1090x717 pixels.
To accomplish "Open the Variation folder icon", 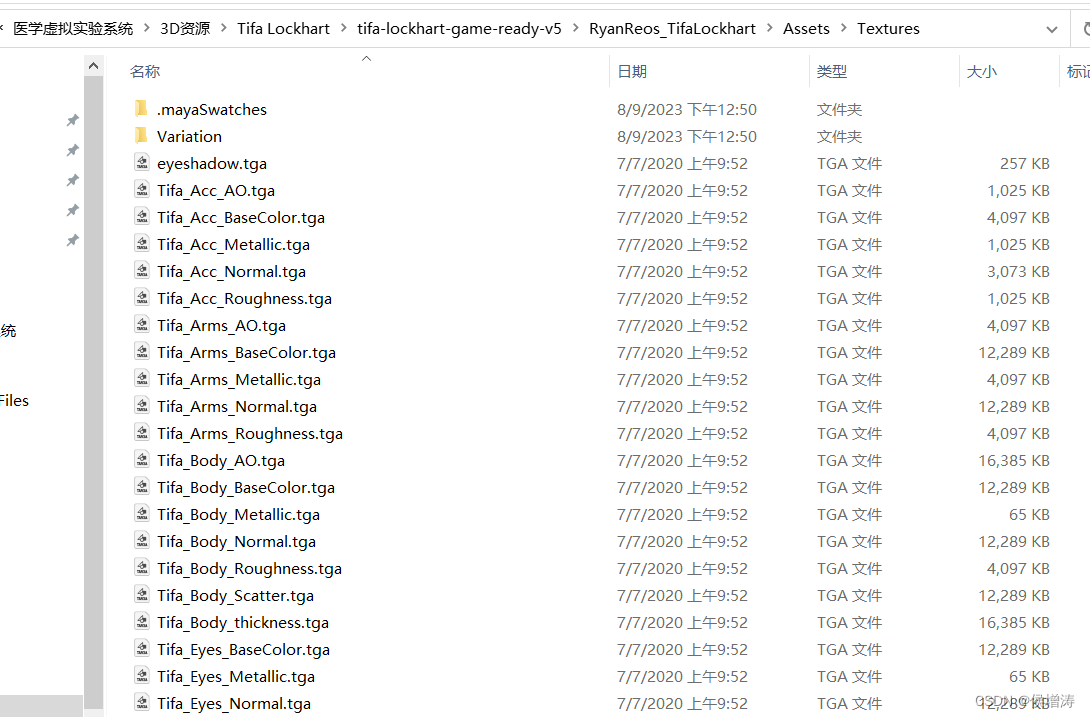I will click(141, 136).
